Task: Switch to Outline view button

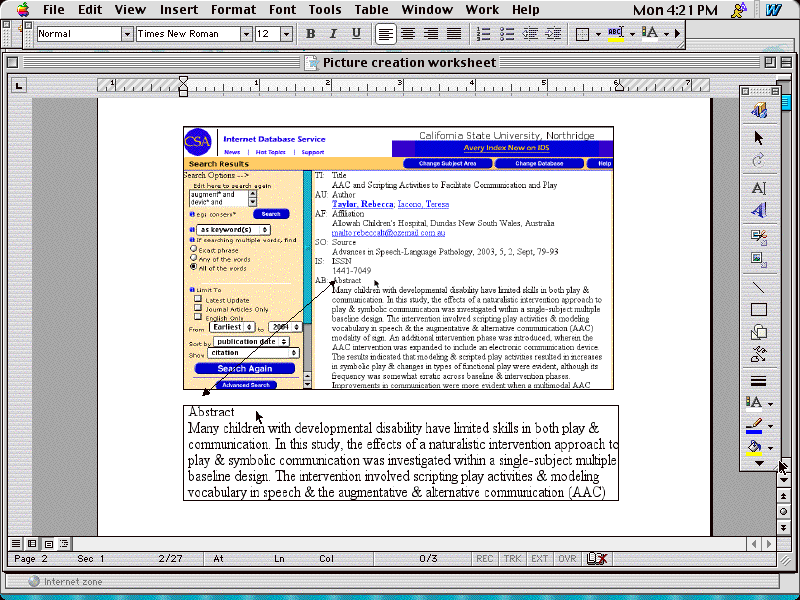Action: click(64, 543)
